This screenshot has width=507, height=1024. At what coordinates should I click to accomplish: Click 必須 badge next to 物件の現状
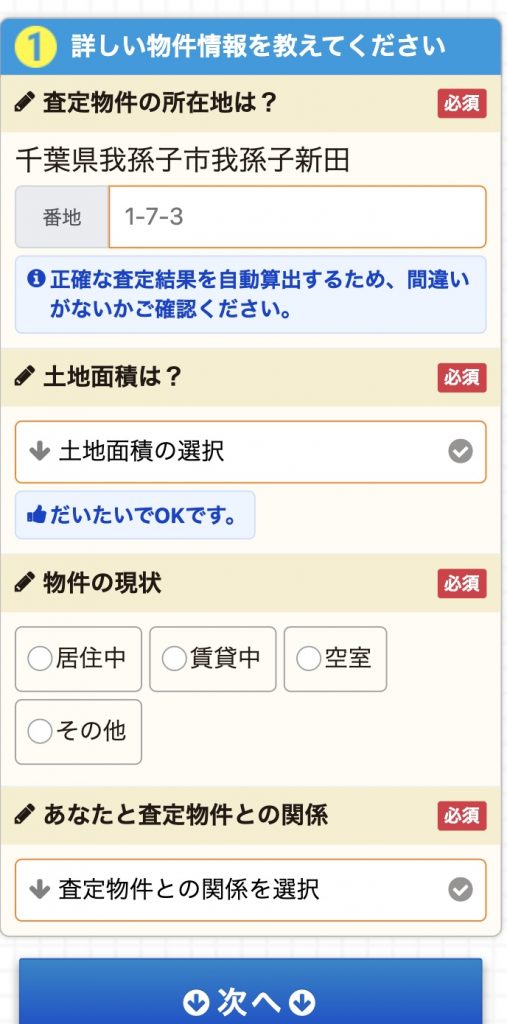462,583
